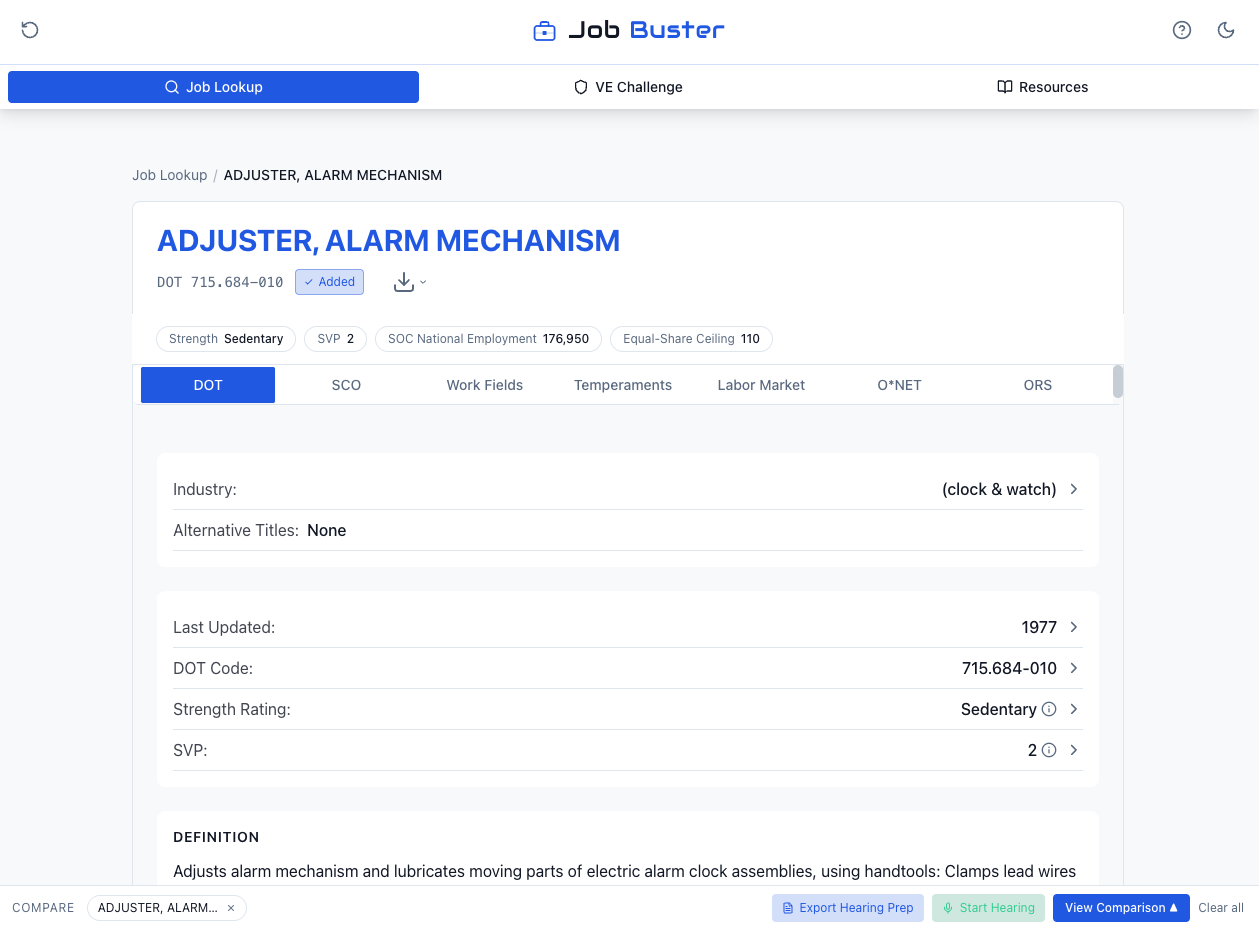Click the SVP 2 chip

(336, 339)
